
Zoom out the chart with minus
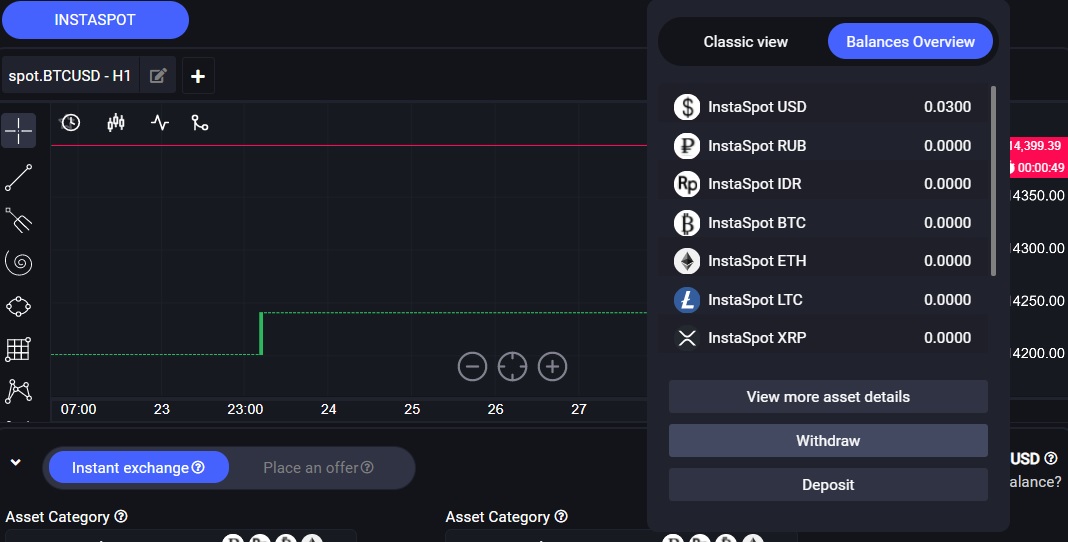coord(472,366)
